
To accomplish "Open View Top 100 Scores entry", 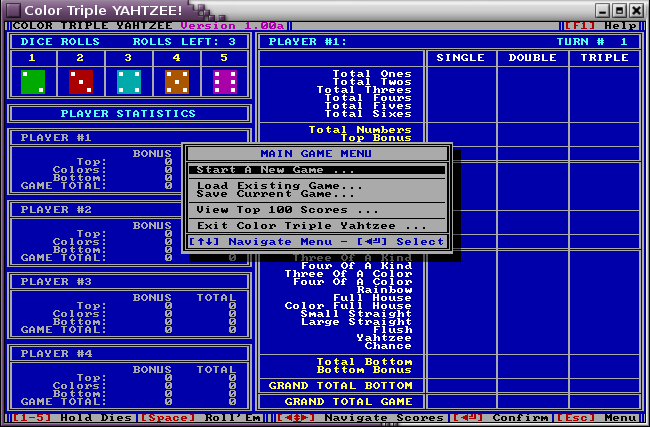I will coord(287,210).
